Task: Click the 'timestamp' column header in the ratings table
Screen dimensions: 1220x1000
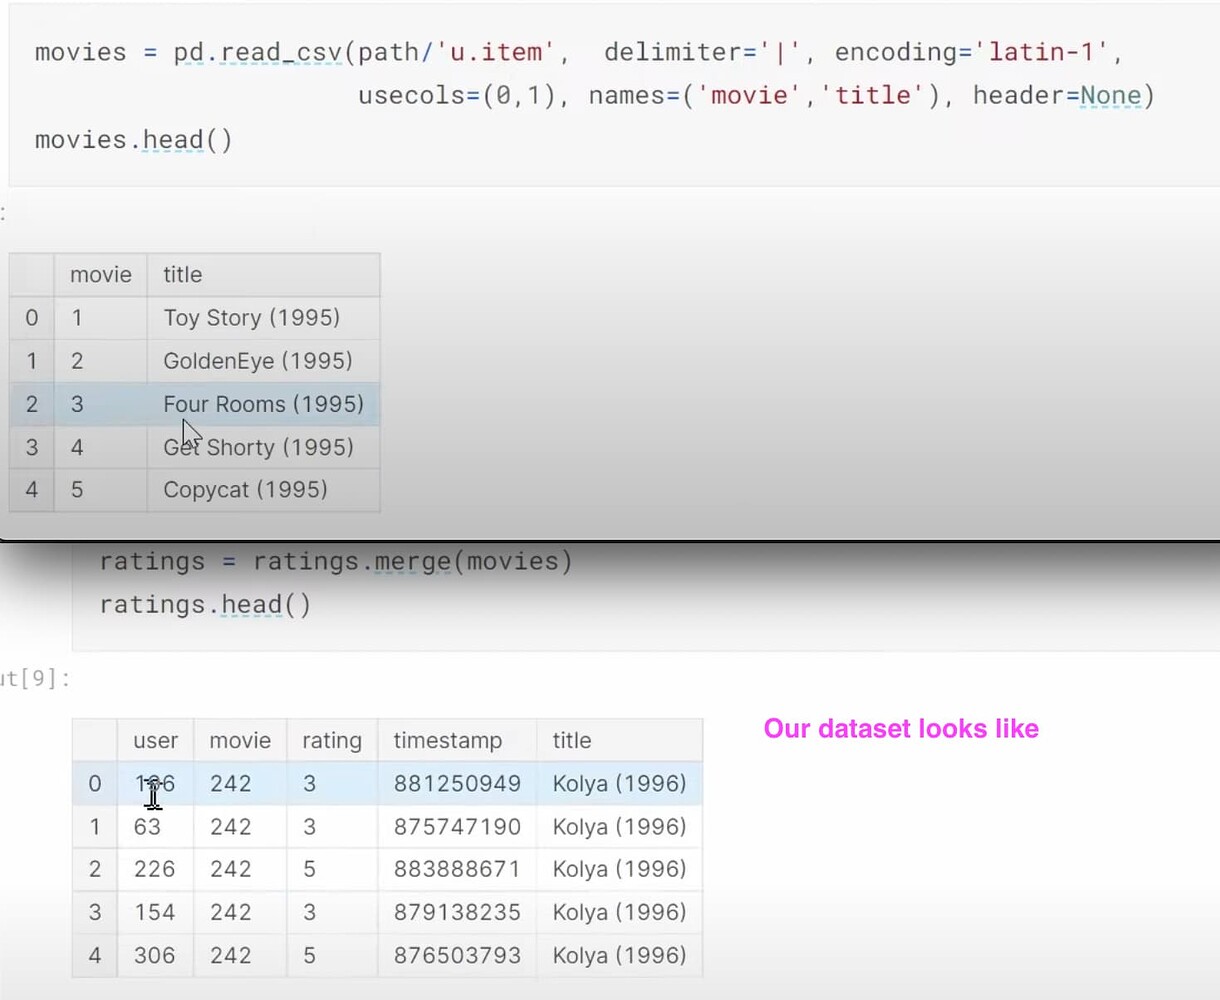Action: click(x=448, y=740)
